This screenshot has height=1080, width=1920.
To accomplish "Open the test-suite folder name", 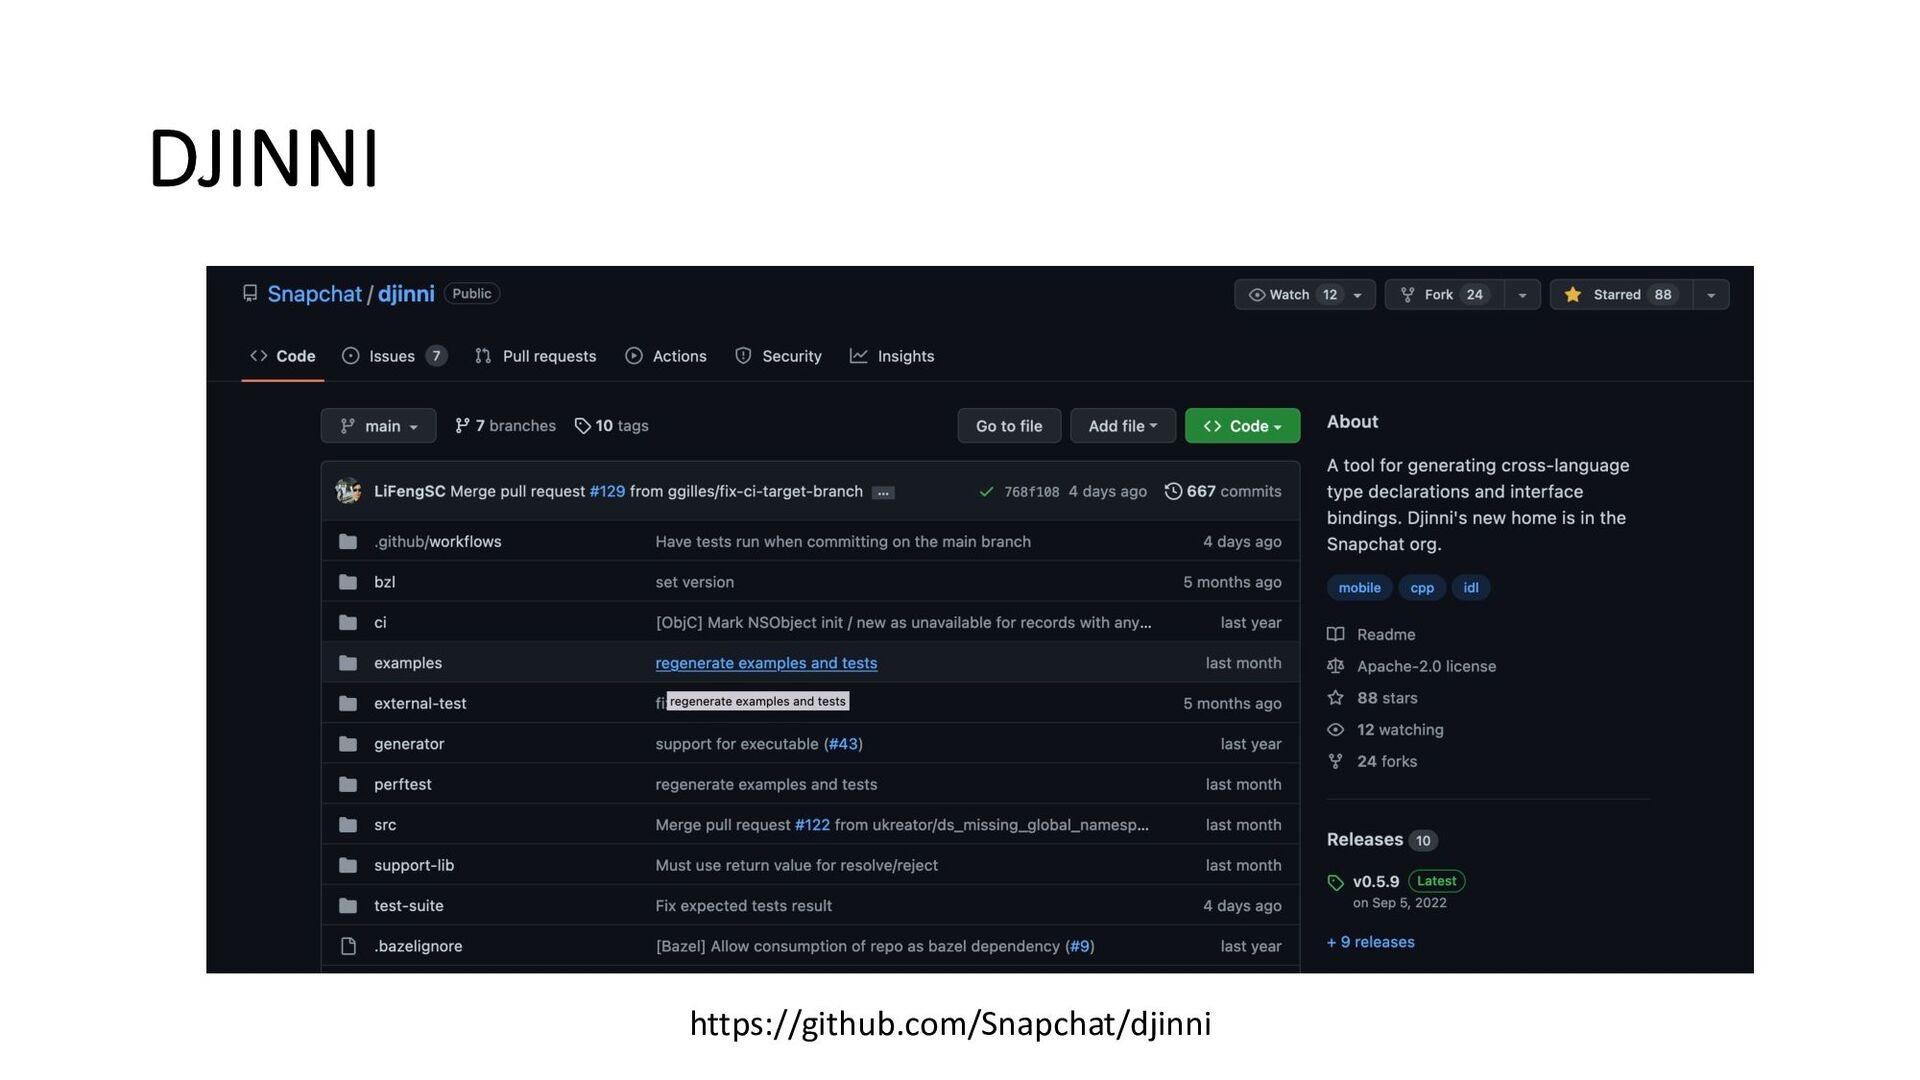I will click(x=409, y=905).
